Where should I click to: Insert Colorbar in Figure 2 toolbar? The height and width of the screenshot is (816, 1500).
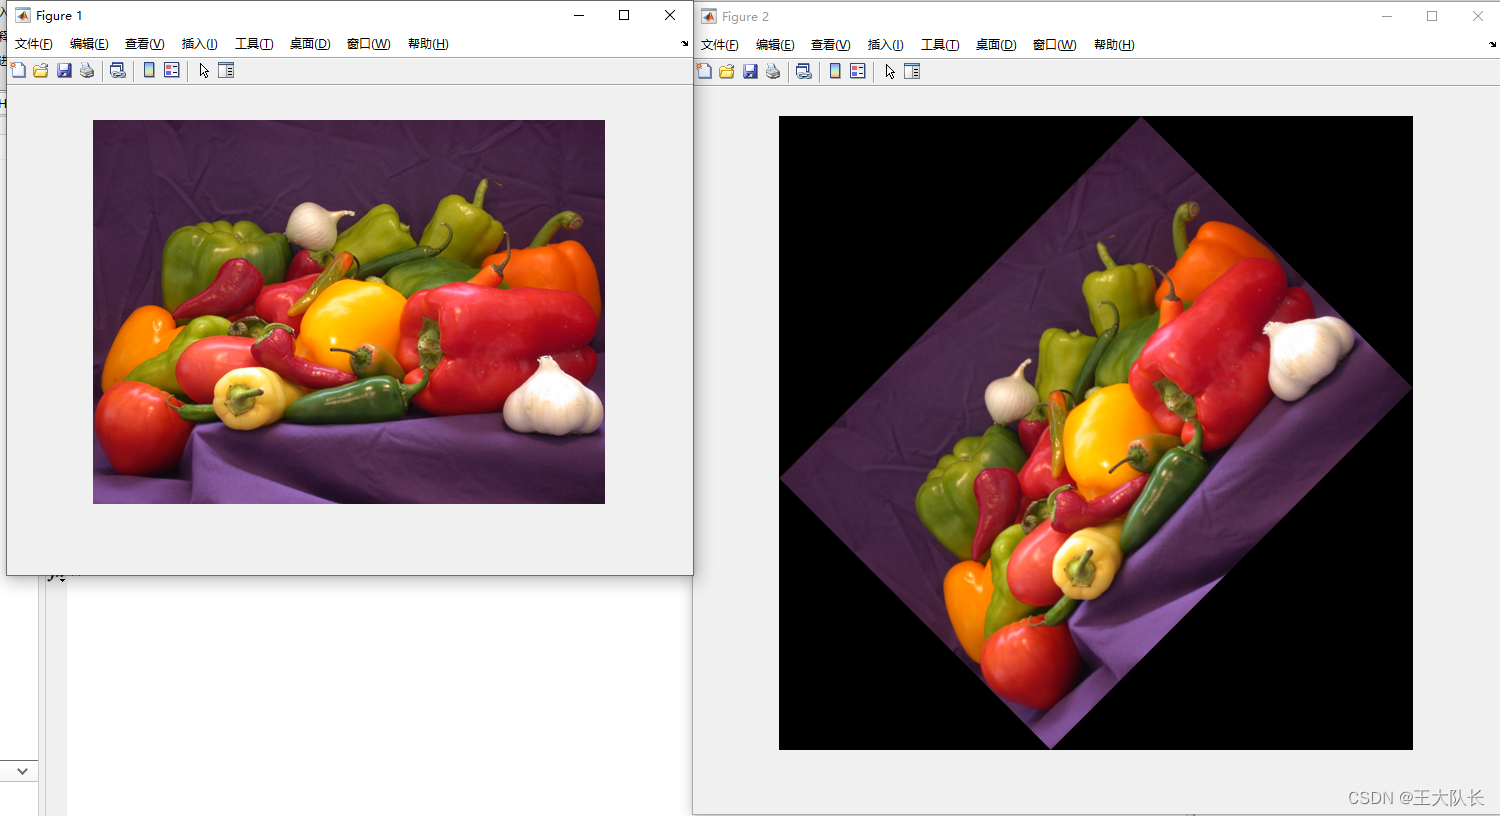[x=835, y=71]
